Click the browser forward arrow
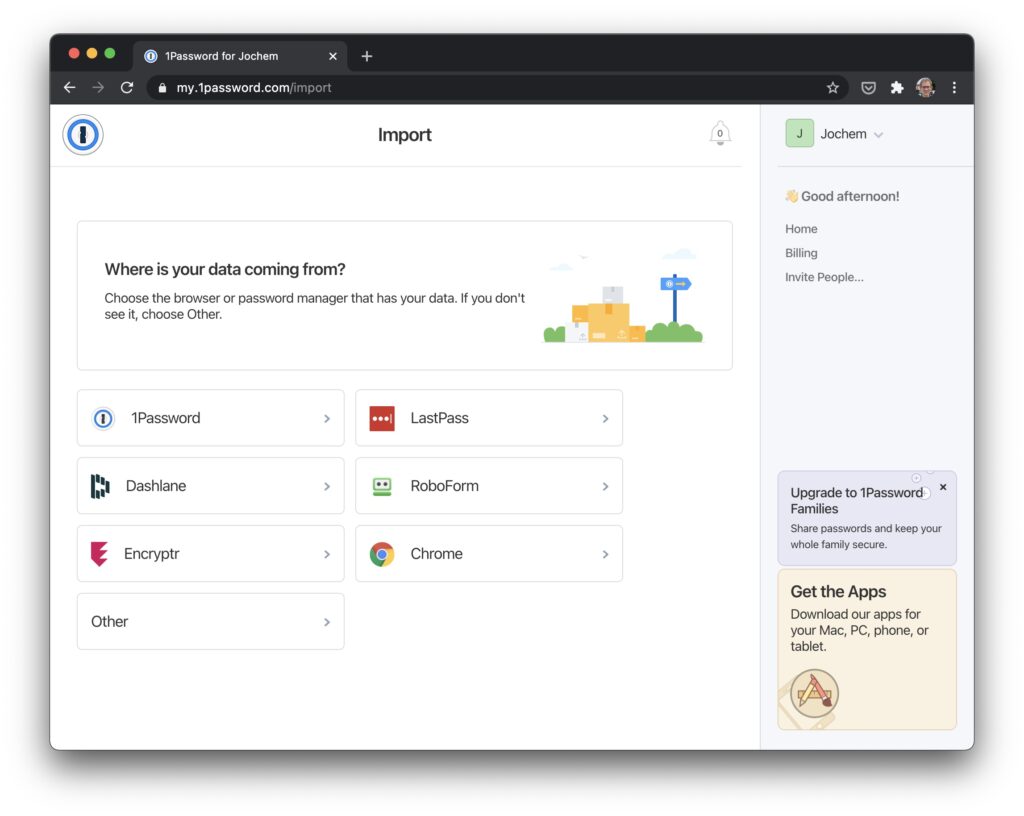The image size is (1024, 816). click(98, 87)
